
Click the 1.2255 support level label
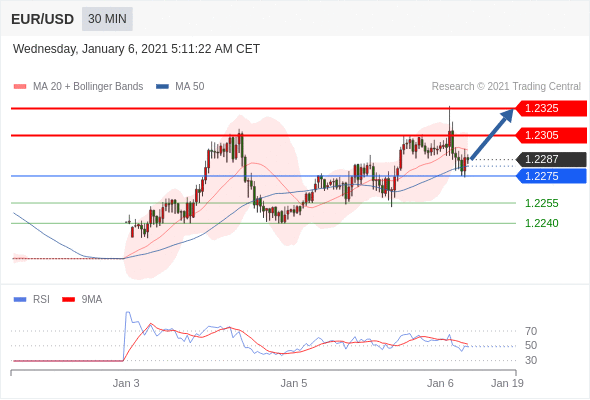pos(542,204)
